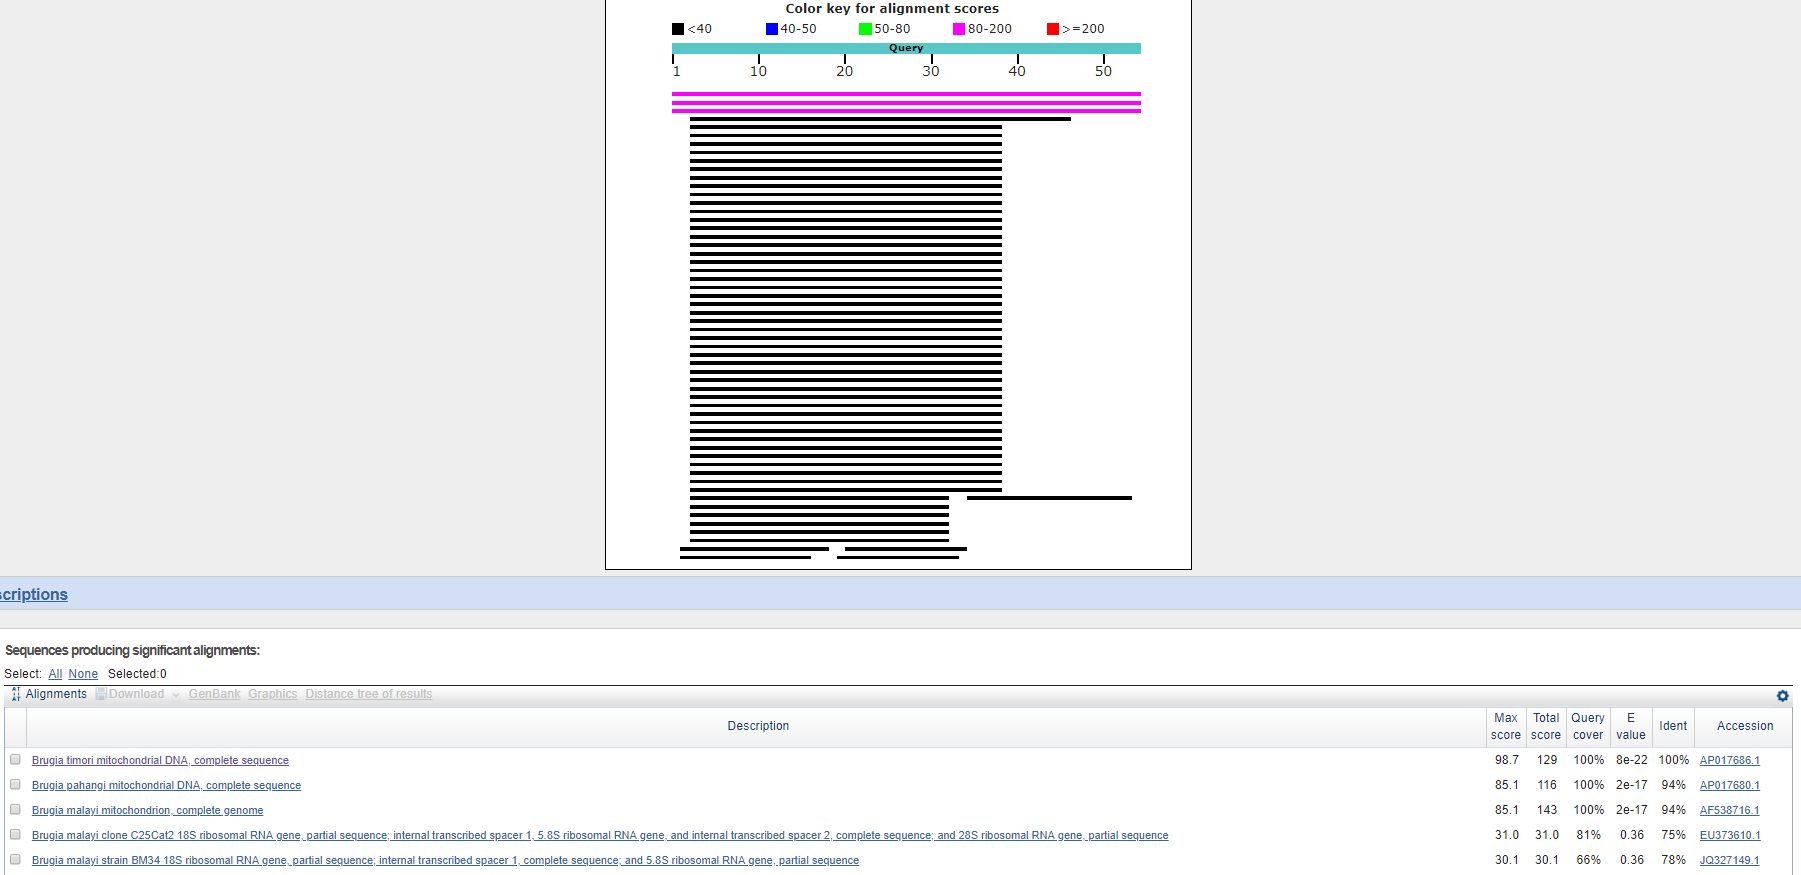Open the table settings gear icon
1801x875 pixels.
[1782, 695]
